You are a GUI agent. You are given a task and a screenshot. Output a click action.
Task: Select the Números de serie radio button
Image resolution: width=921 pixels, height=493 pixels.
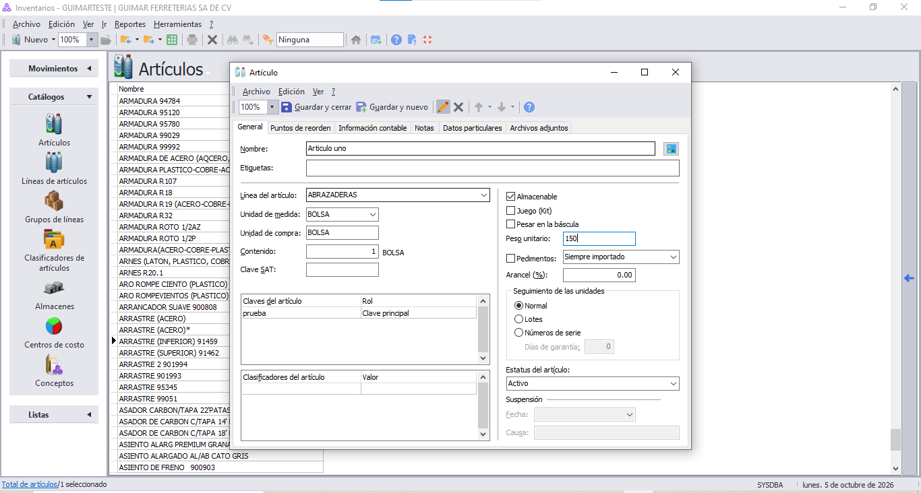[x=519, y=333]
